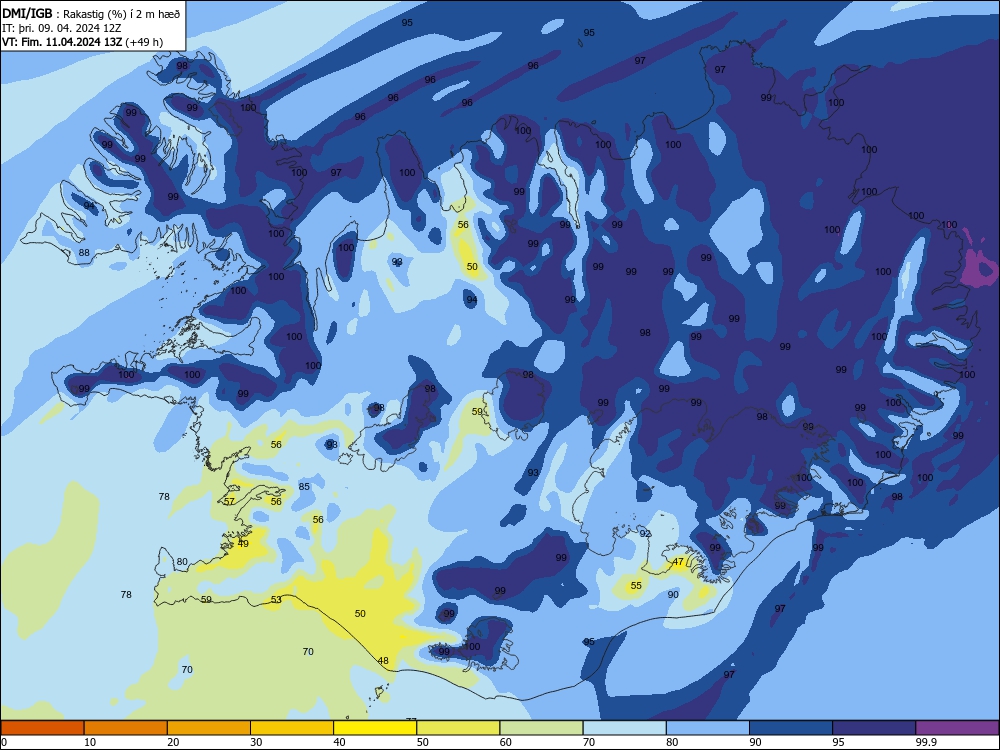The width and height of the screenshot is (1000, 750).
Task: Select the '57' humidity value on the map
Action: coord(229,502)
